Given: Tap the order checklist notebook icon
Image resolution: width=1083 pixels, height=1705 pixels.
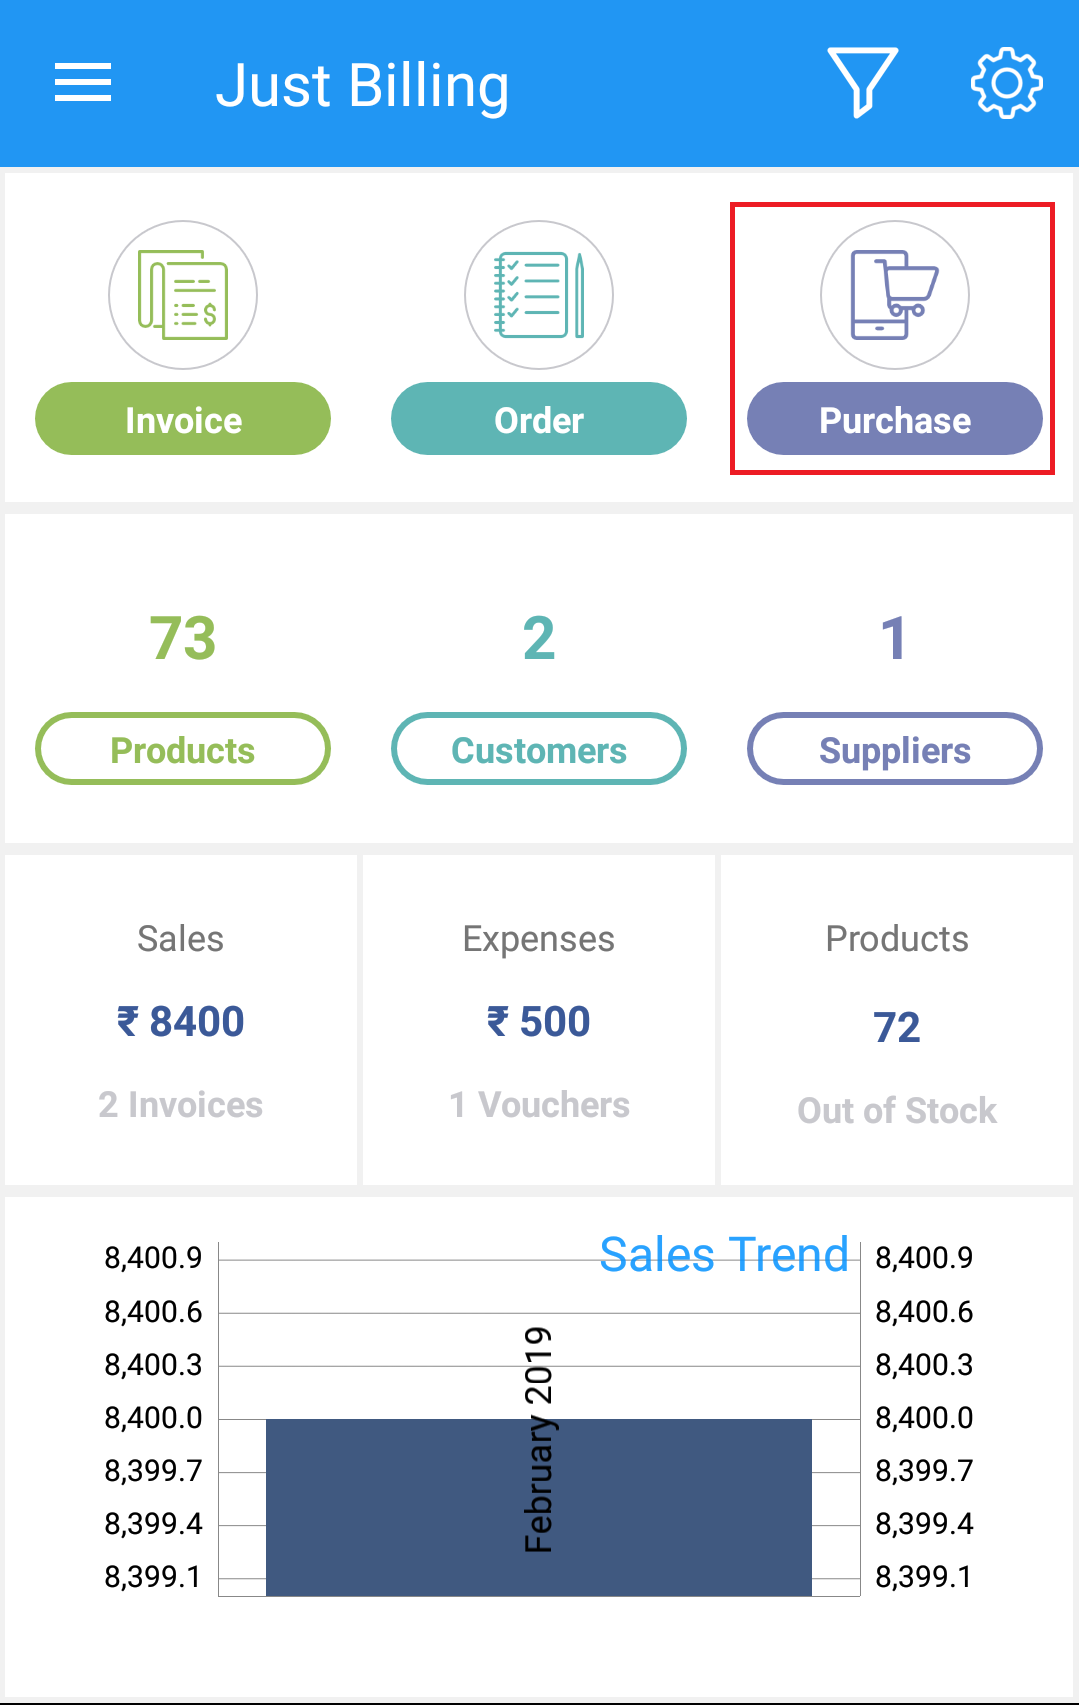Looking at the screenshot, I should (539, 295).
